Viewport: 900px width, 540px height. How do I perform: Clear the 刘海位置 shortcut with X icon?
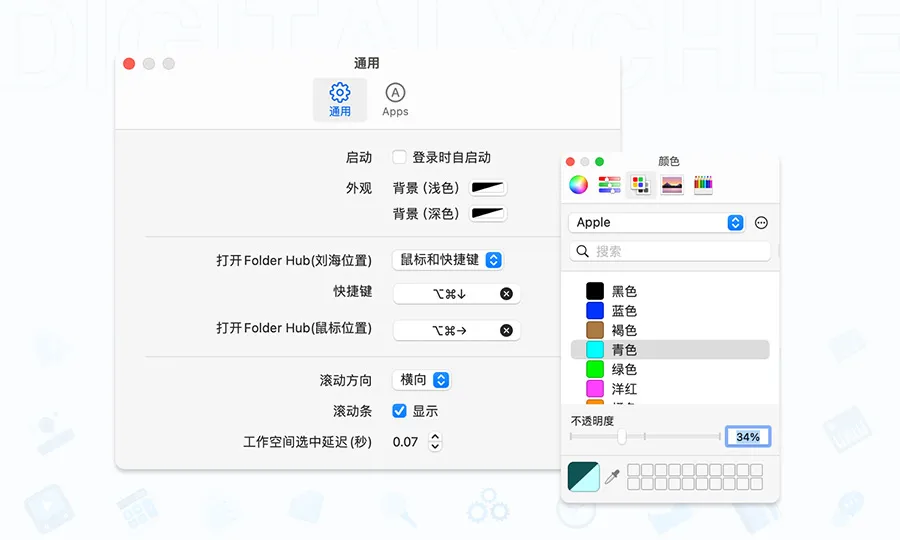506,294
